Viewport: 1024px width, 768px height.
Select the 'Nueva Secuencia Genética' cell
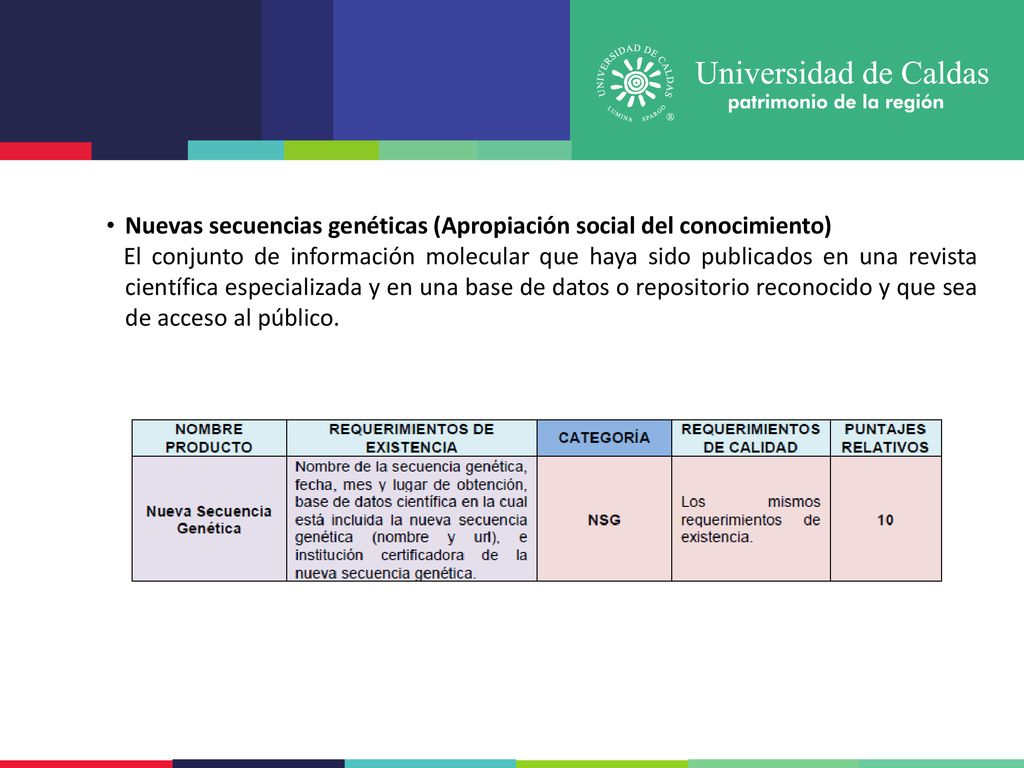[x=209, y=519]
